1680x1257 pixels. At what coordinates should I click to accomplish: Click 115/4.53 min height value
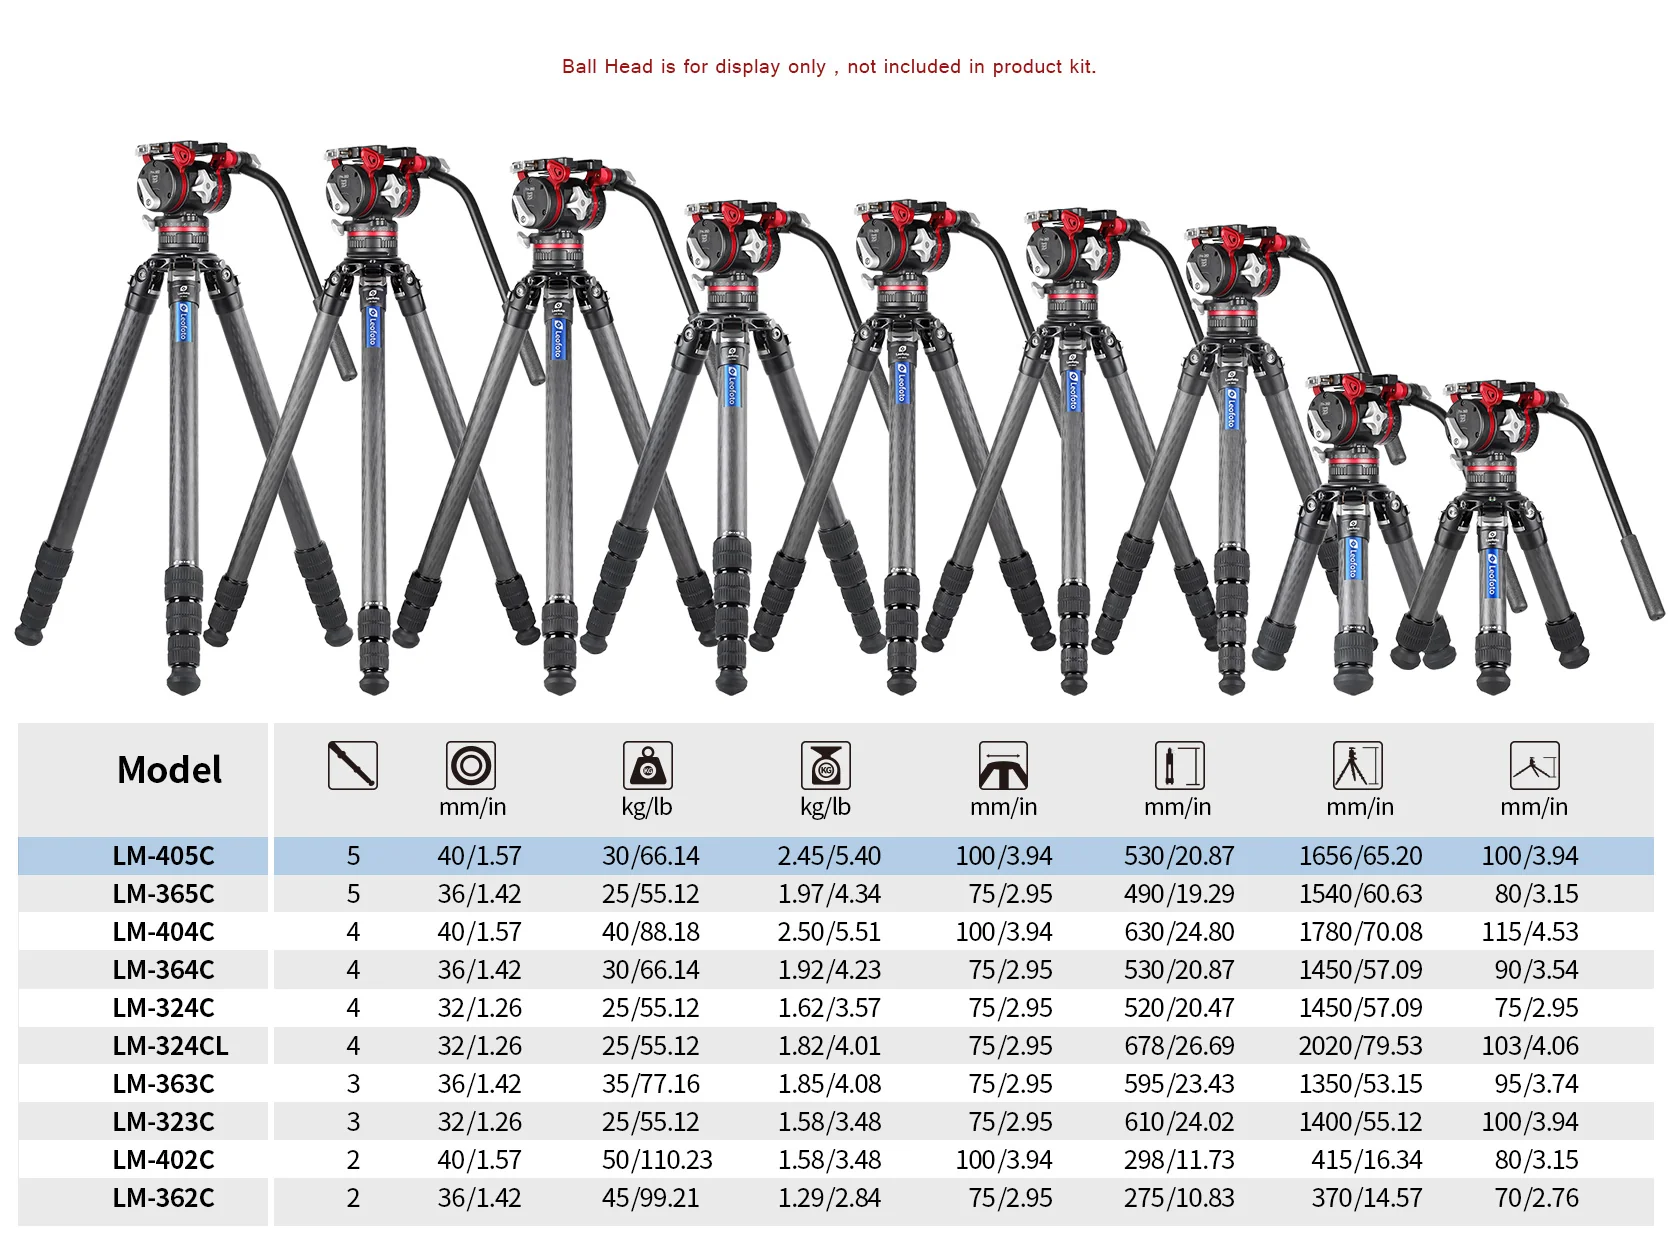tap(1530, 932)
